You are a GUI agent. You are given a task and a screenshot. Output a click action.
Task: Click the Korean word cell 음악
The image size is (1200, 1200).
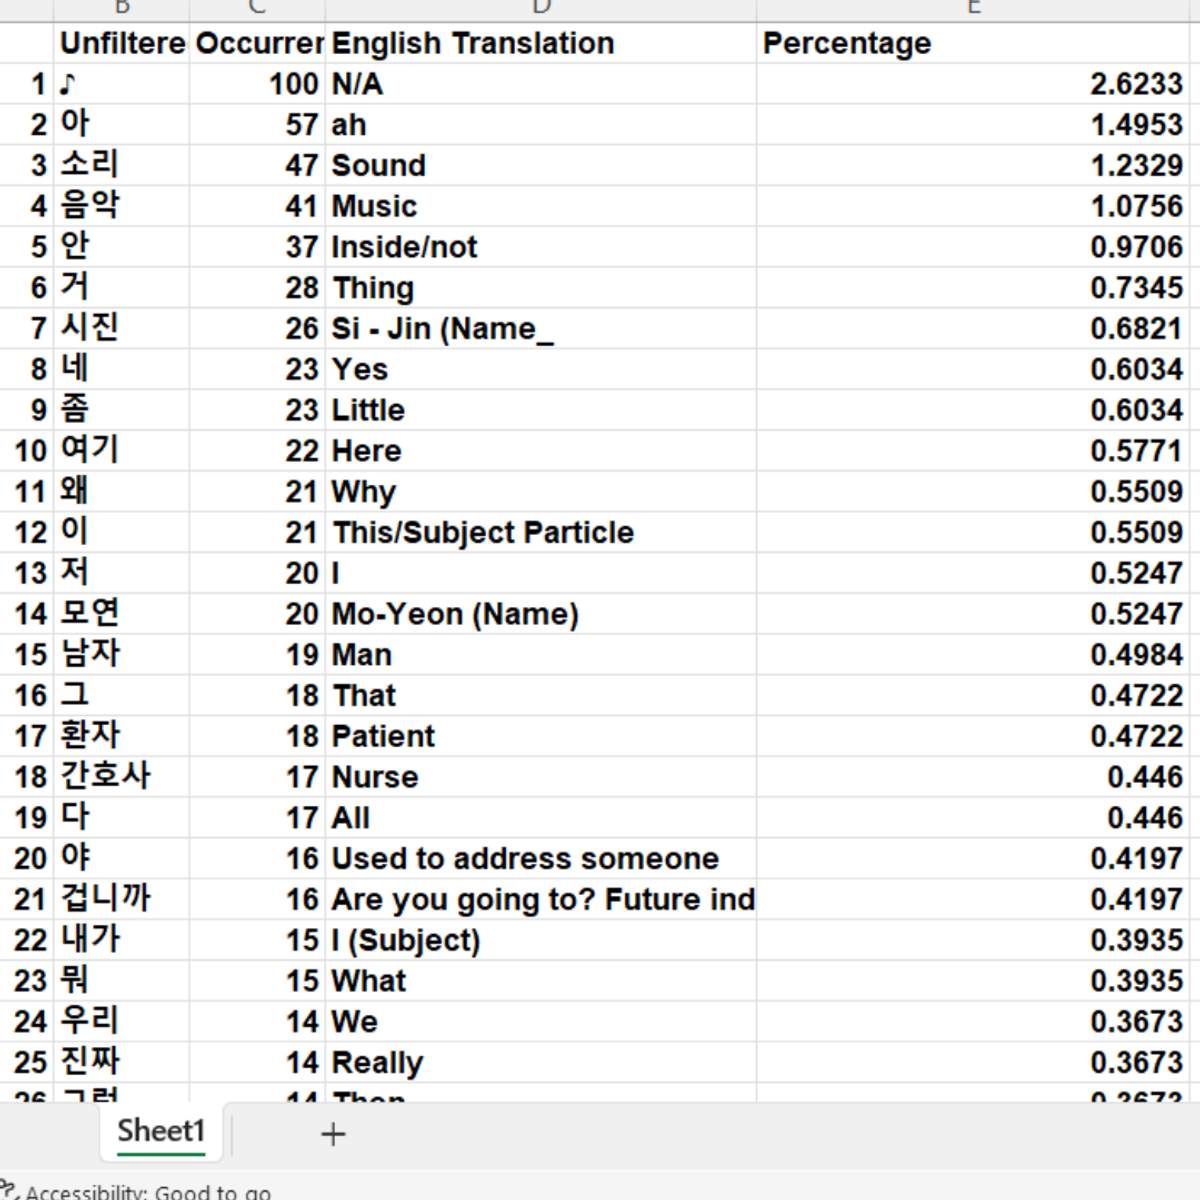[122, 206]
